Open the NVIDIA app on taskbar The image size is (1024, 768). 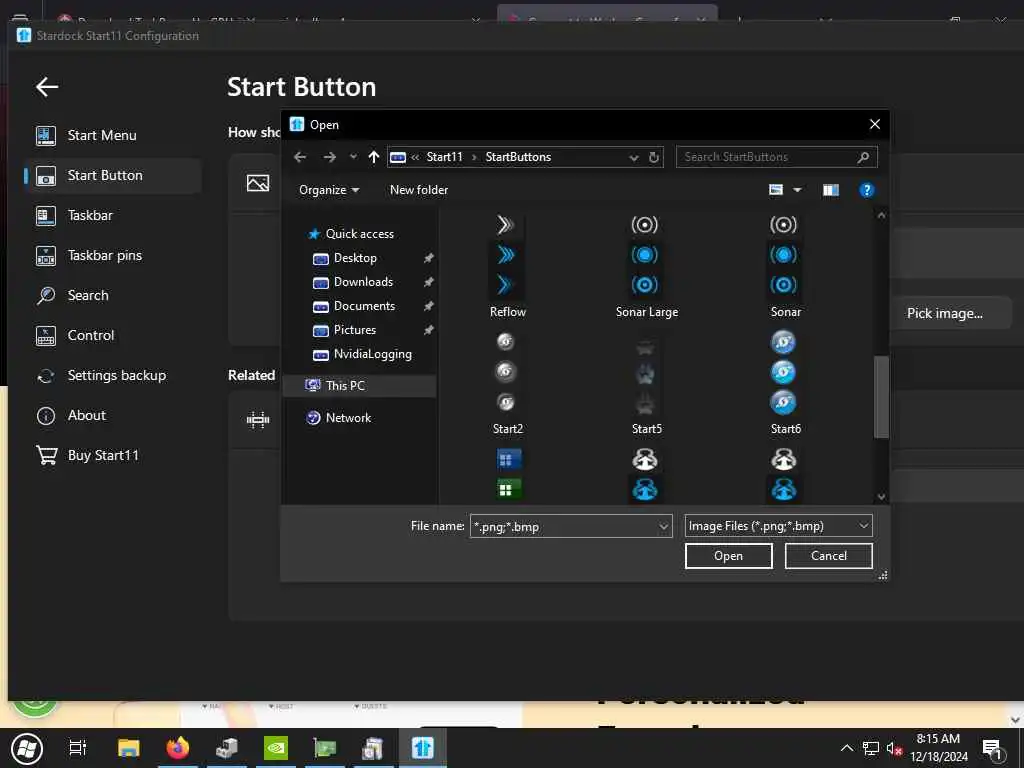tap(276, 748)
